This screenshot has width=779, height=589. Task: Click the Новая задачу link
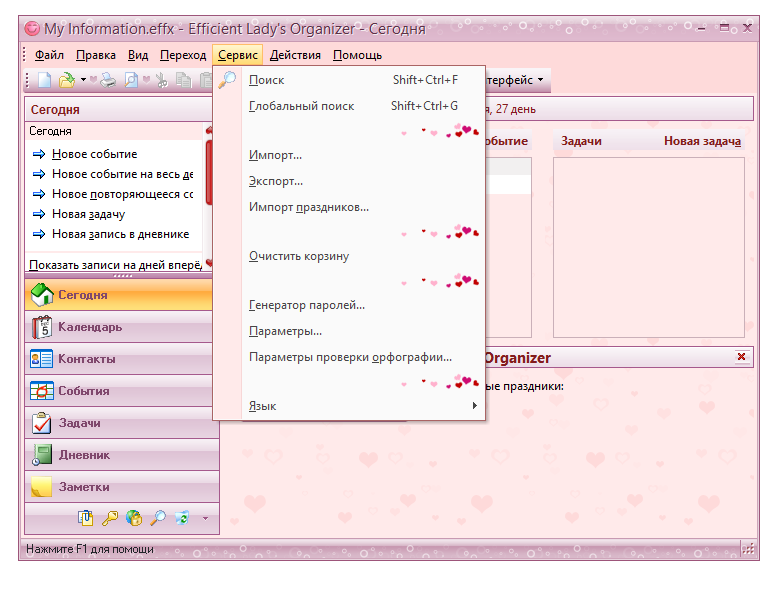(x=88, y=214)
